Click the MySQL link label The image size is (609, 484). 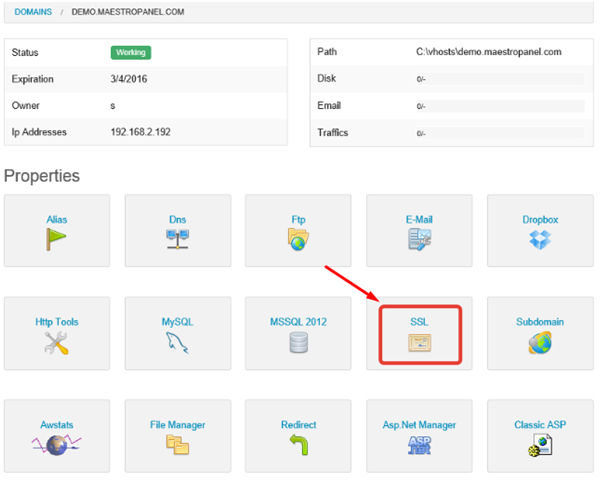point(177,322)
